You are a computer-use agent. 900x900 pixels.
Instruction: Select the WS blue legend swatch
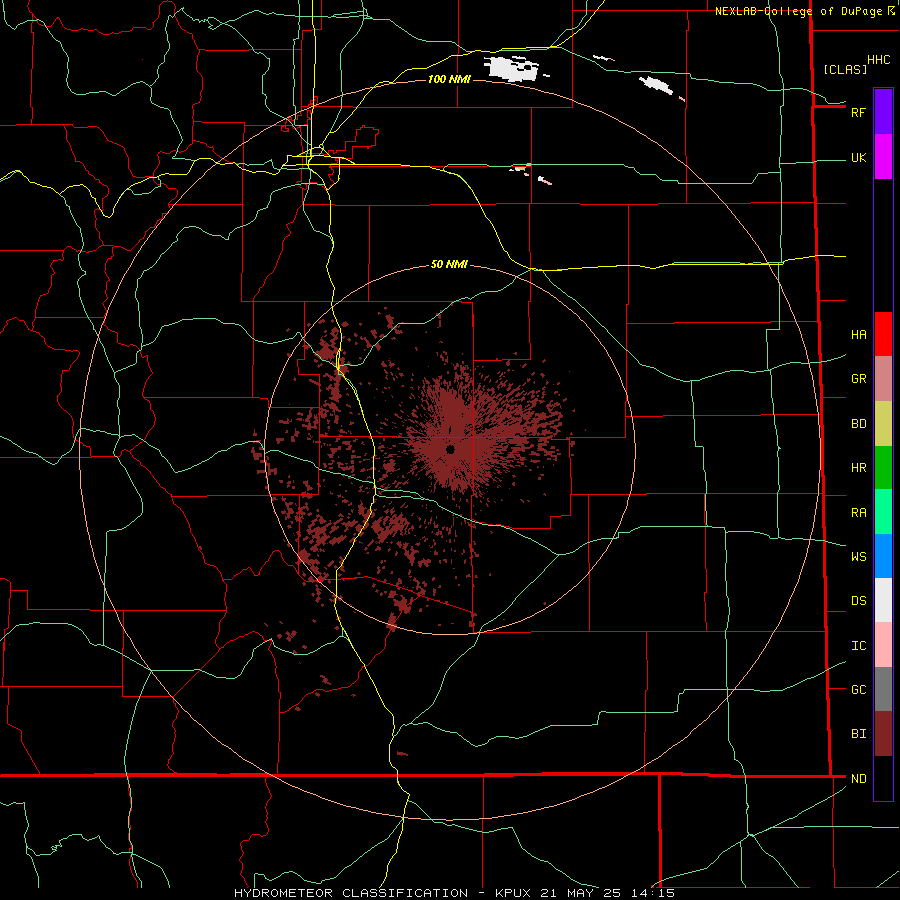883,556
